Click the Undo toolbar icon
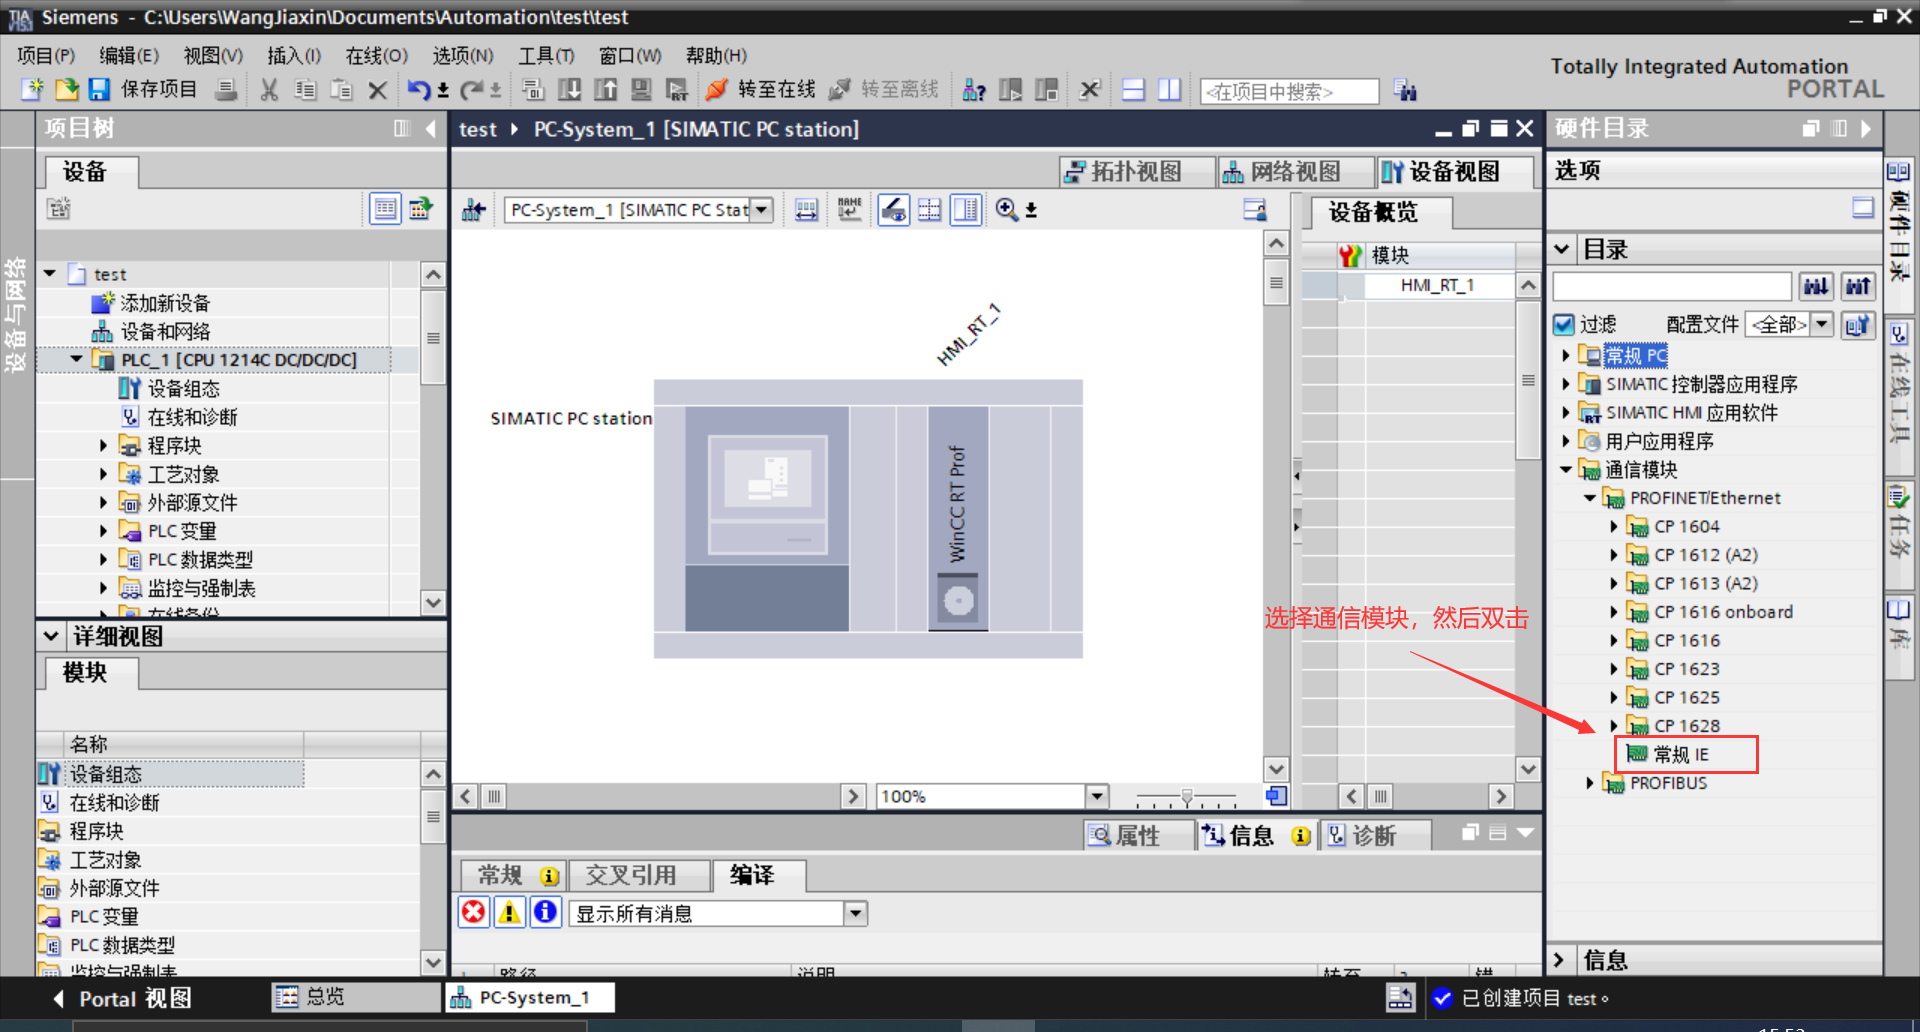 420,90
